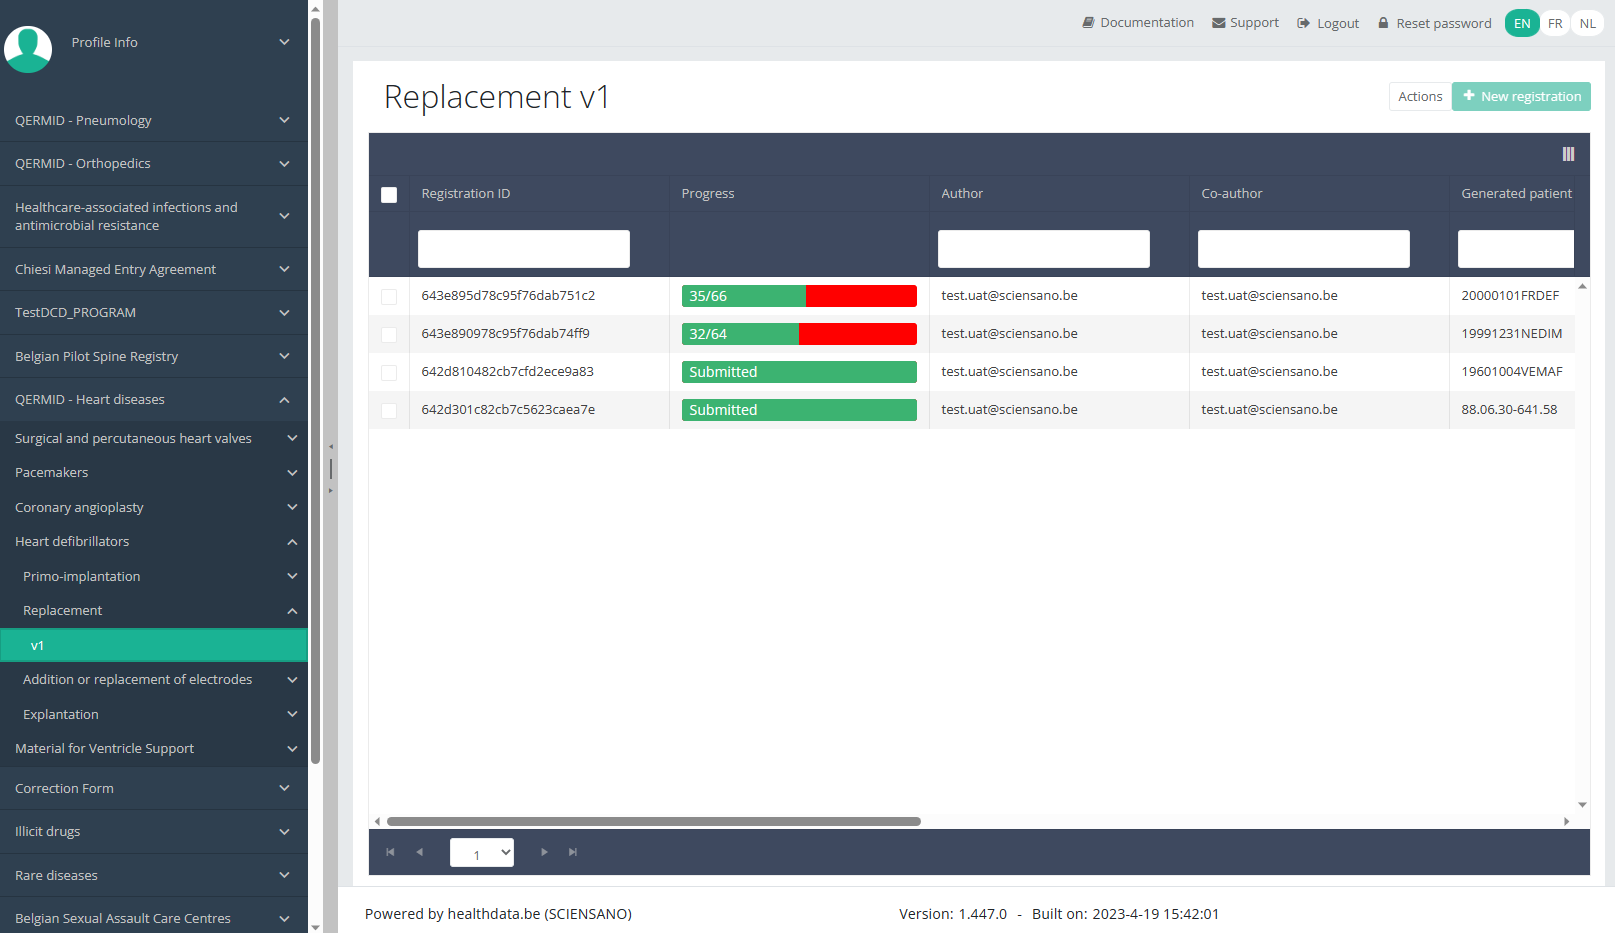
Task: Open the page number dropdown
Action: tap(482, 853)
